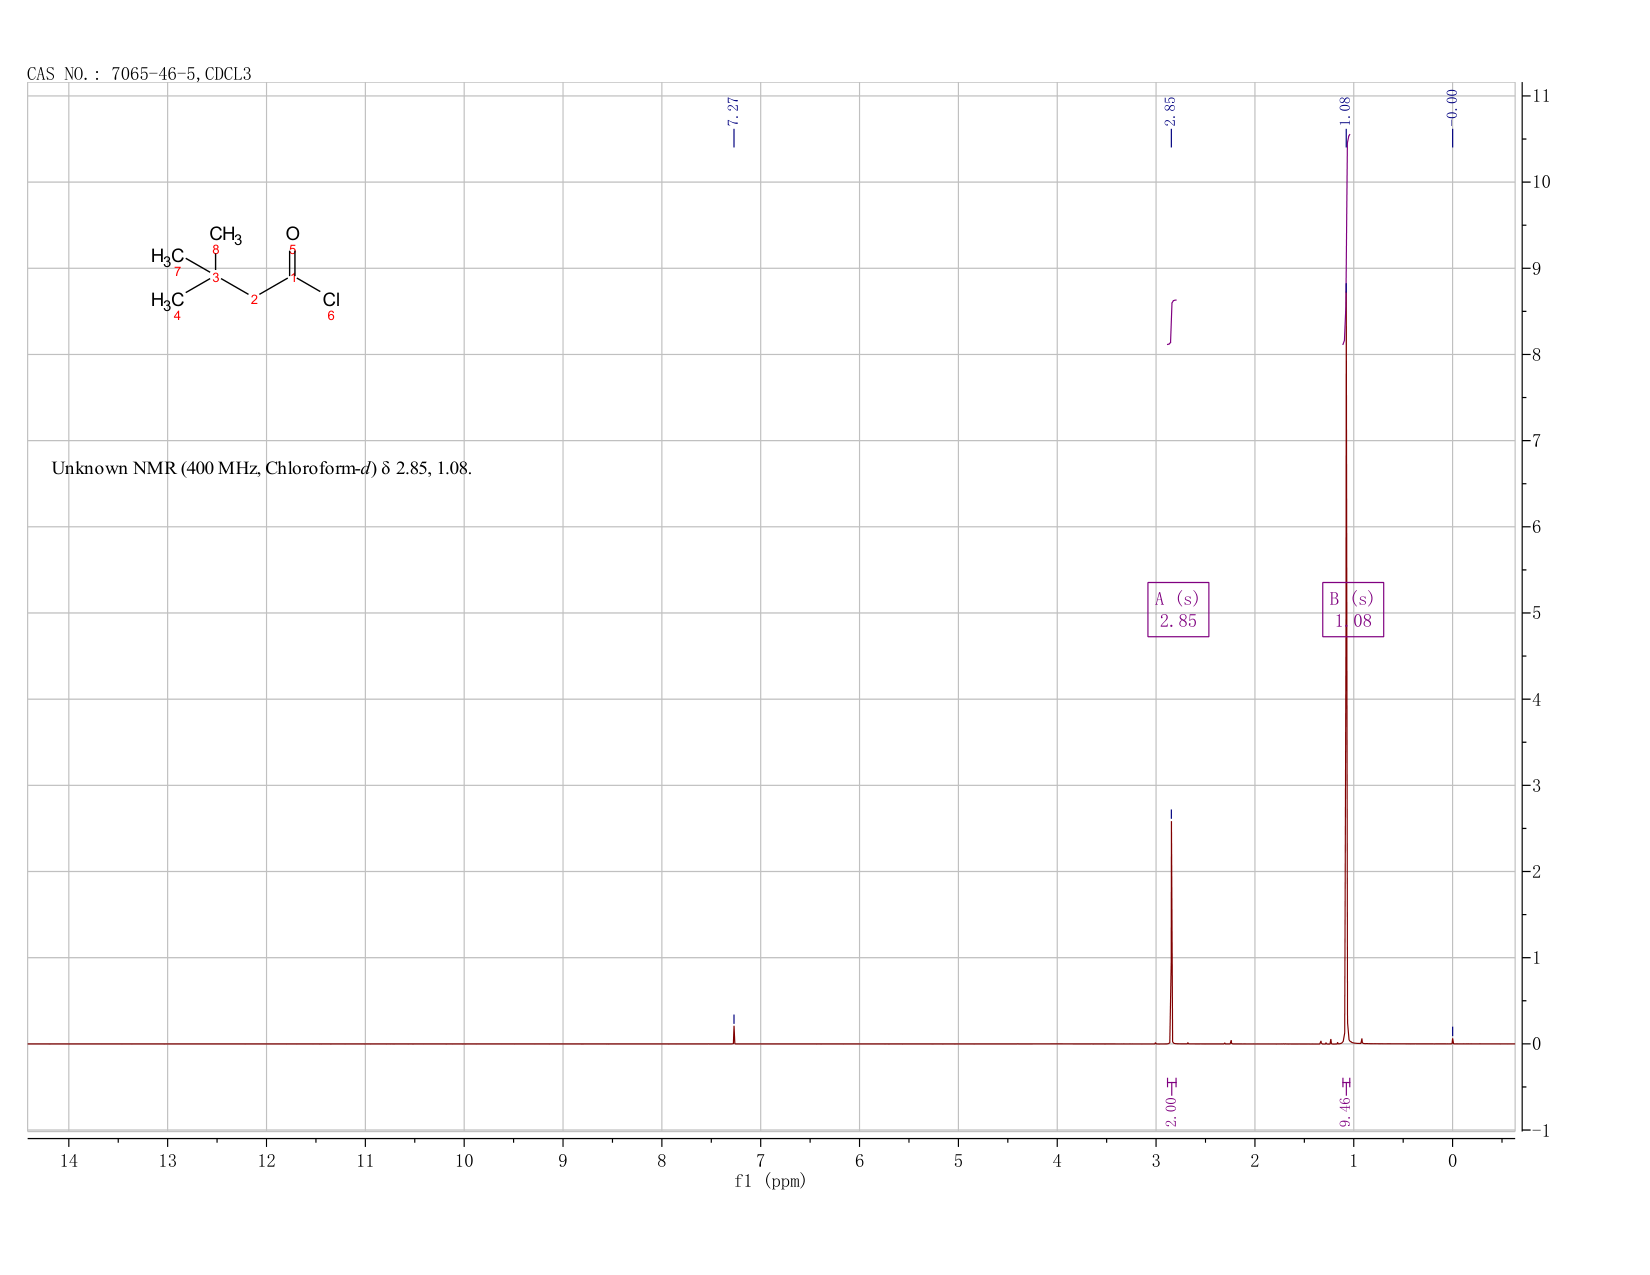Image resolution: width=1650 pixels, height=1275 pixels.
Task: Click the CAS NO. 7065-46-5 title
Action: [x=139, y=74]
